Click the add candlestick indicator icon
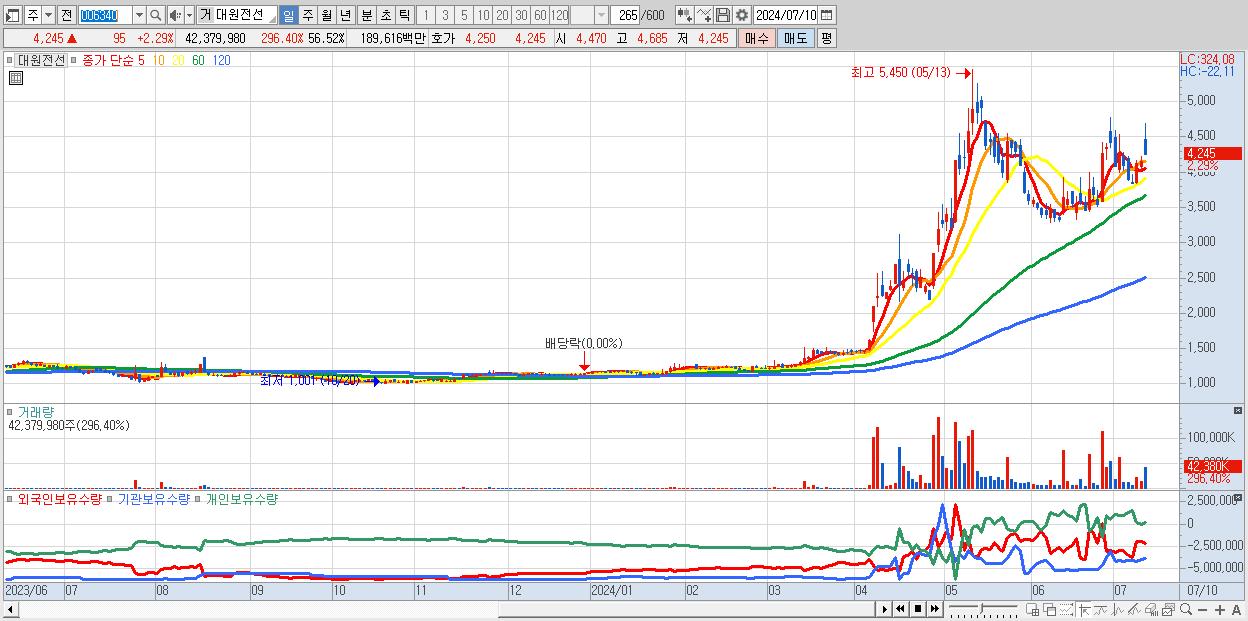1248x621 pixels. [684, 15]
